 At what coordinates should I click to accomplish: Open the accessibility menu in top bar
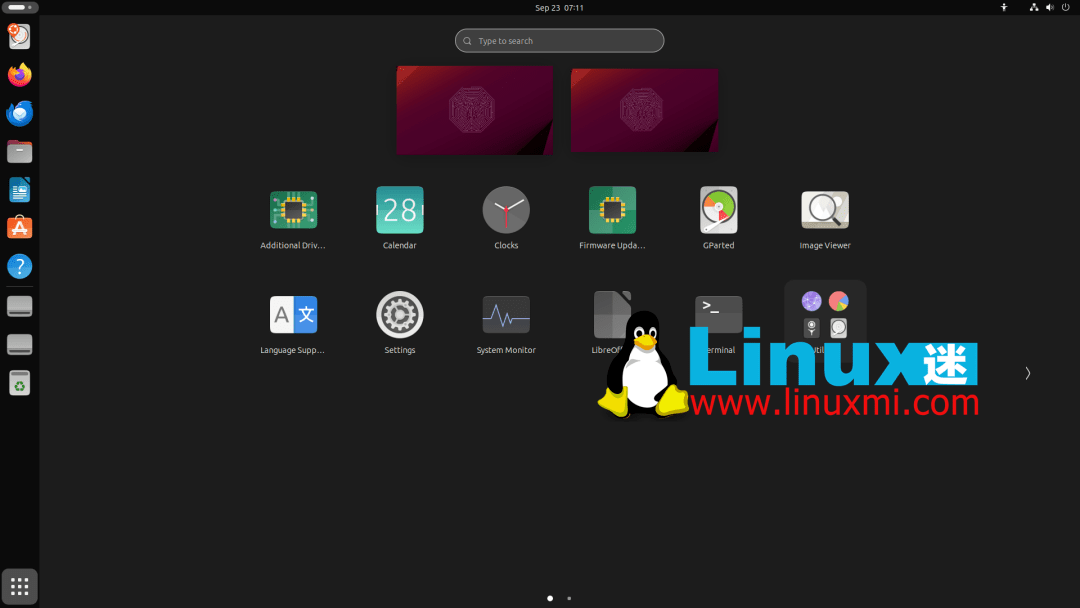click(x=1004, y=8)
